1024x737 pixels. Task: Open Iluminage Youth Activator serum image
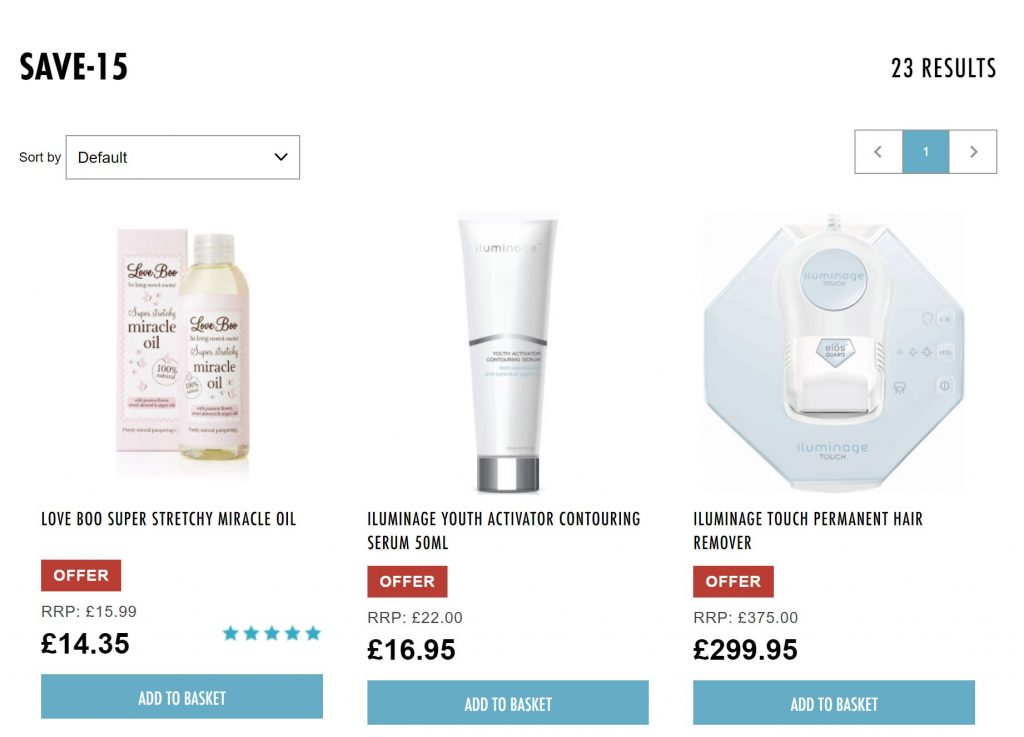[x=508, y=353]
